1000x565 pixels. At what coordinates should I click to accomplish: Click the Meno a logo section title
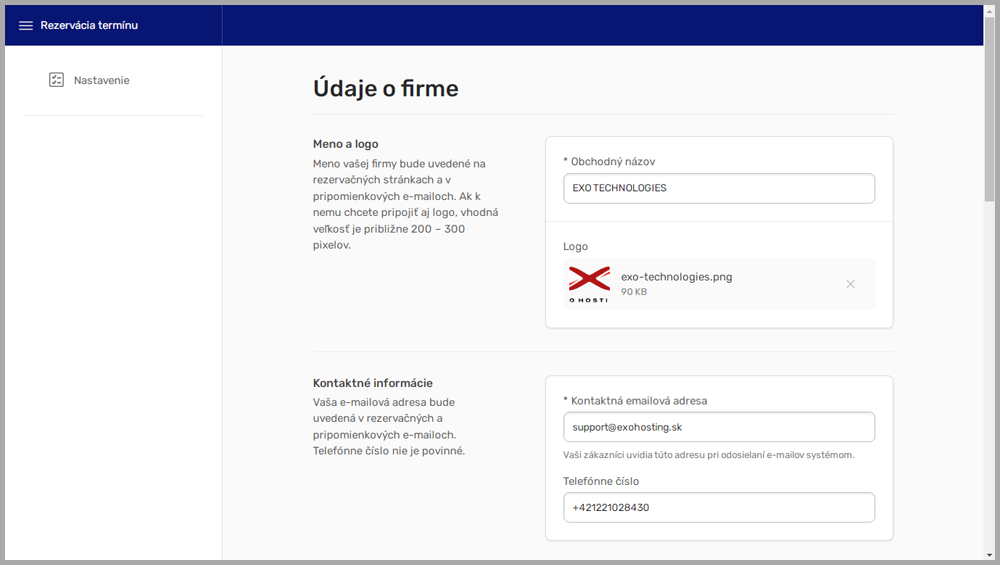coord(345,144)
